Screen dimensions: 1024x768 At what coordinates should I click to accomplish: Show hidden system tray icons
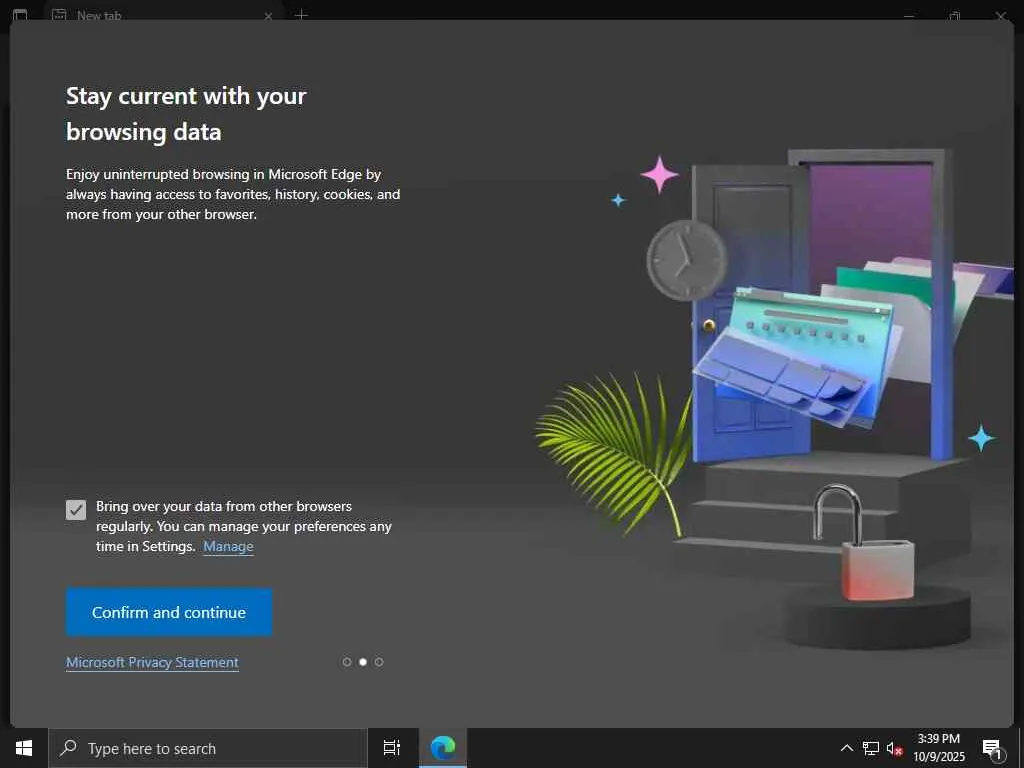pyautogui.click(x=846, y=748)
